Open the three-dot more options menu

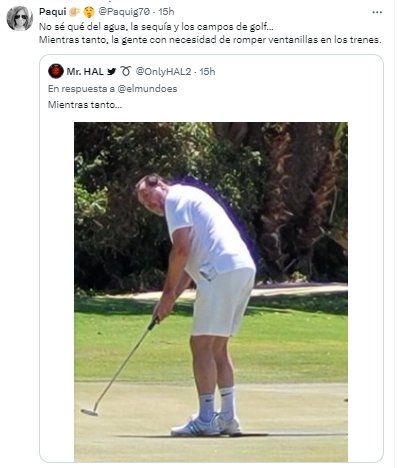pyautogui.click(x=377, y=12)
